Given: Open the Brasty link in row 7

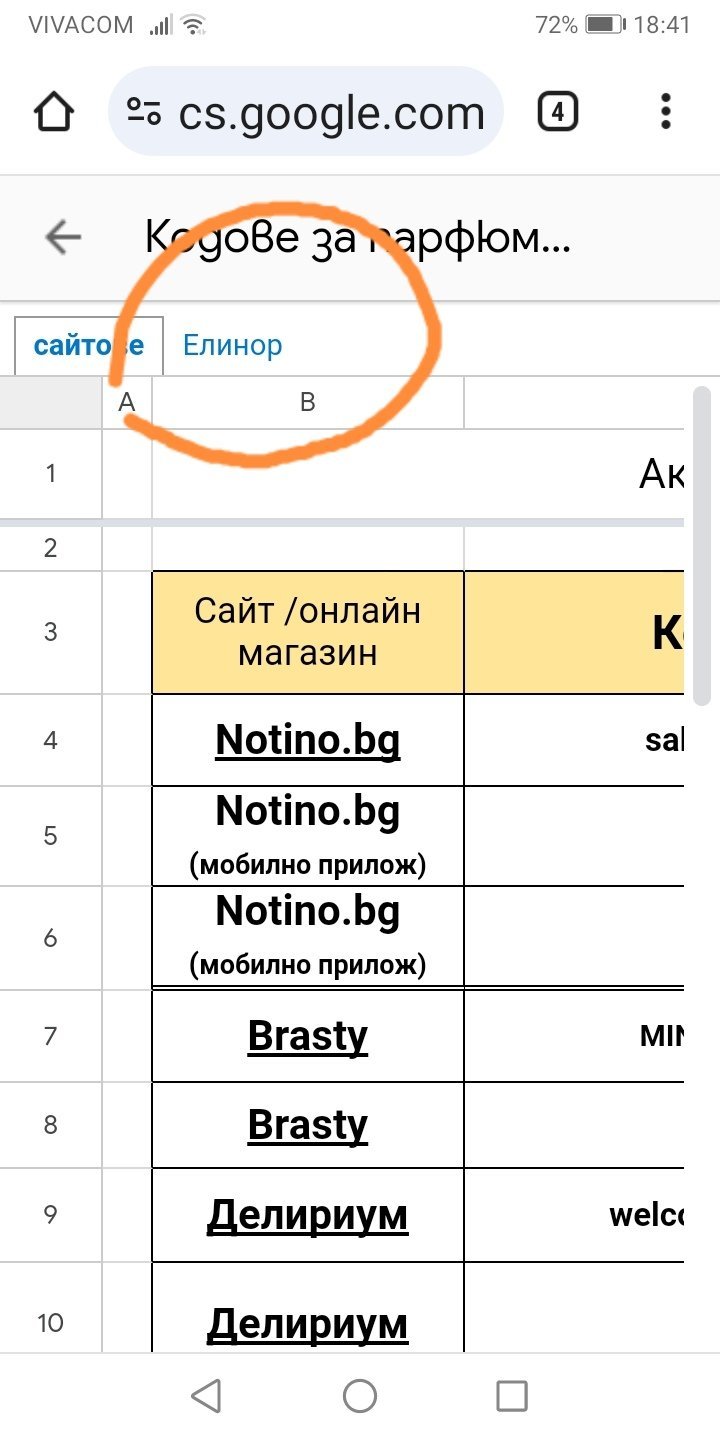Looking at the screenshot, I should (307, 1037).
